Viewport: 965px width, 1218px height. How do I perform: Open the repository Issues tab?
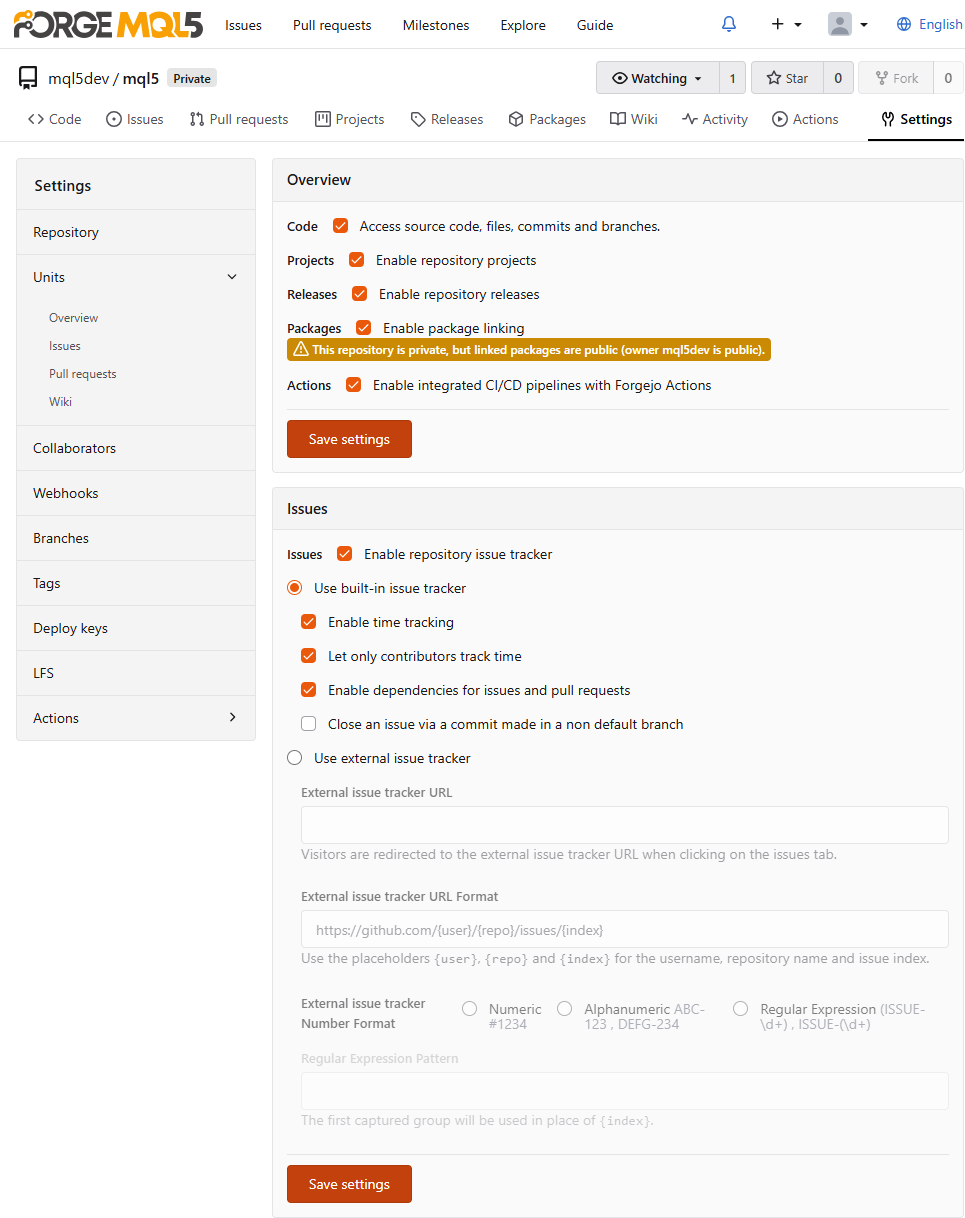coord(135,119)
